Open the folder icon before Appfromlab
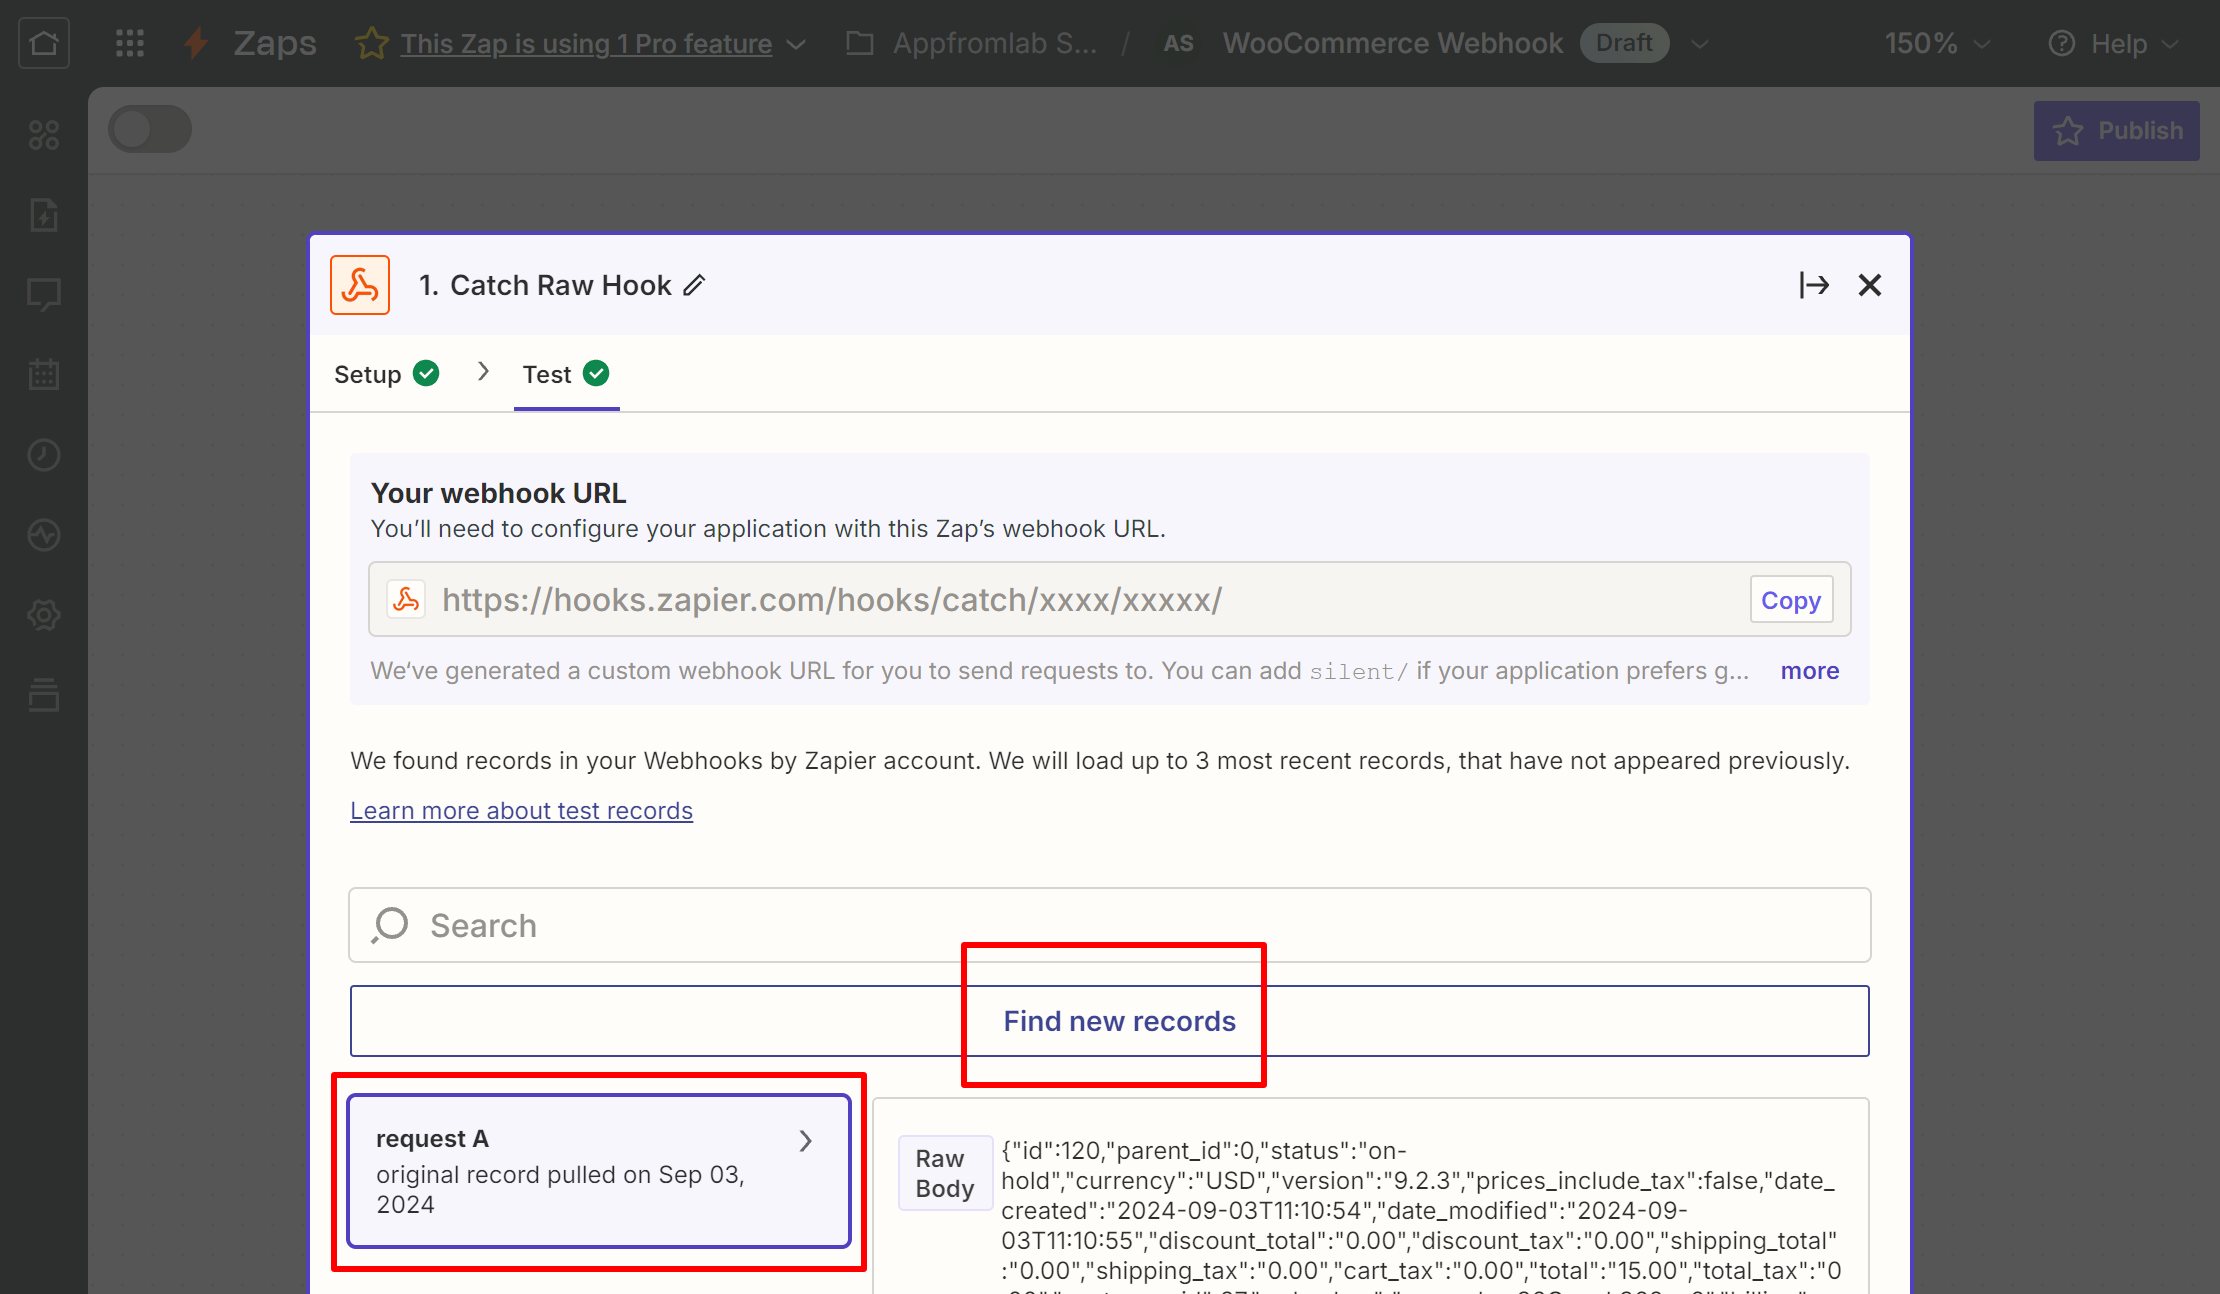 pyautogui.click(x=860, y=43)
